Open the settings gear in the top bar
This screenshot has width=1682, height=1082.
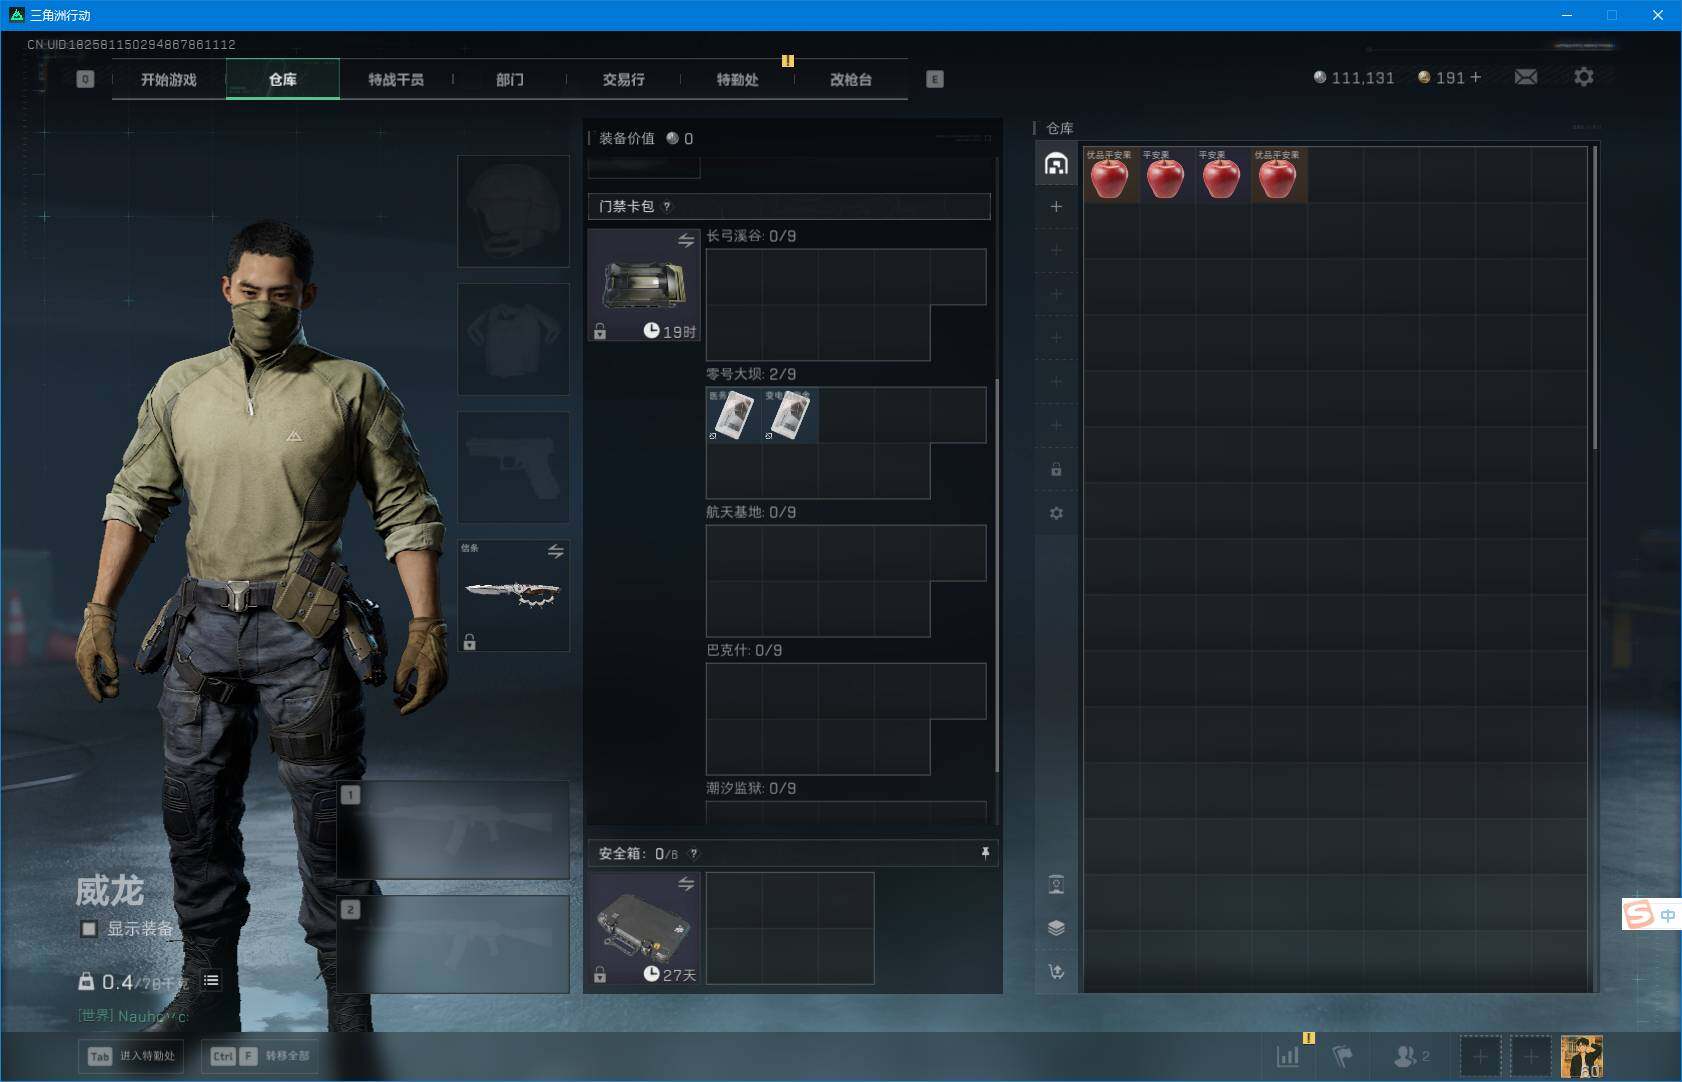coord(1583,77)
